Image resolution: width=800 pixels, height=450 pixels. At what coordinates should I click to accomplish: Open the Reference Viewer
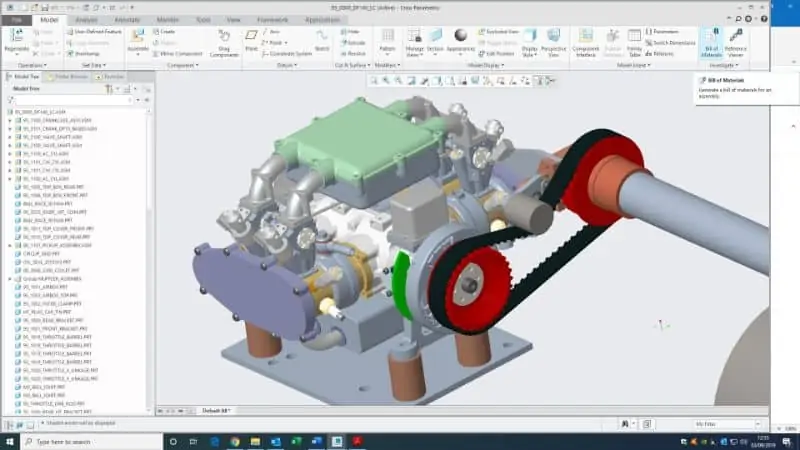coord(736,42)
